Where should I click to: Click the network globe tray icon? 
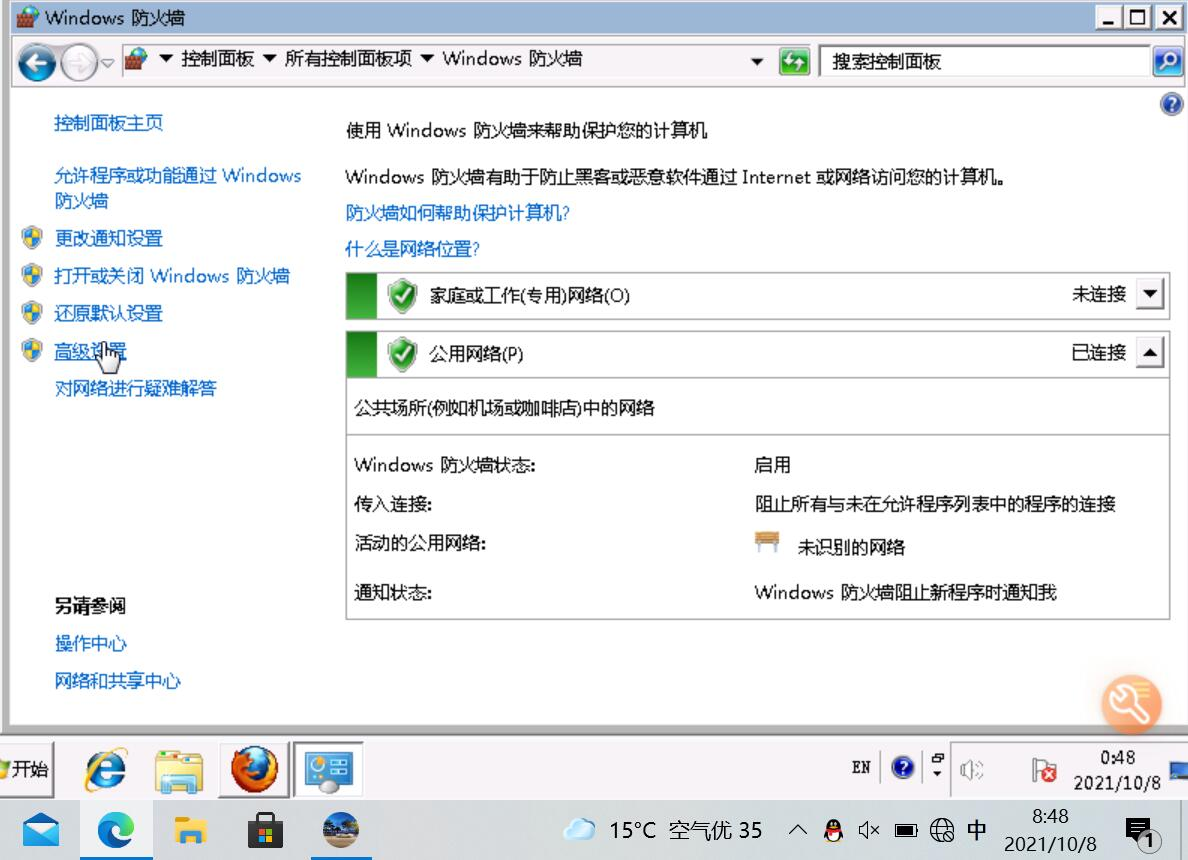942,830
